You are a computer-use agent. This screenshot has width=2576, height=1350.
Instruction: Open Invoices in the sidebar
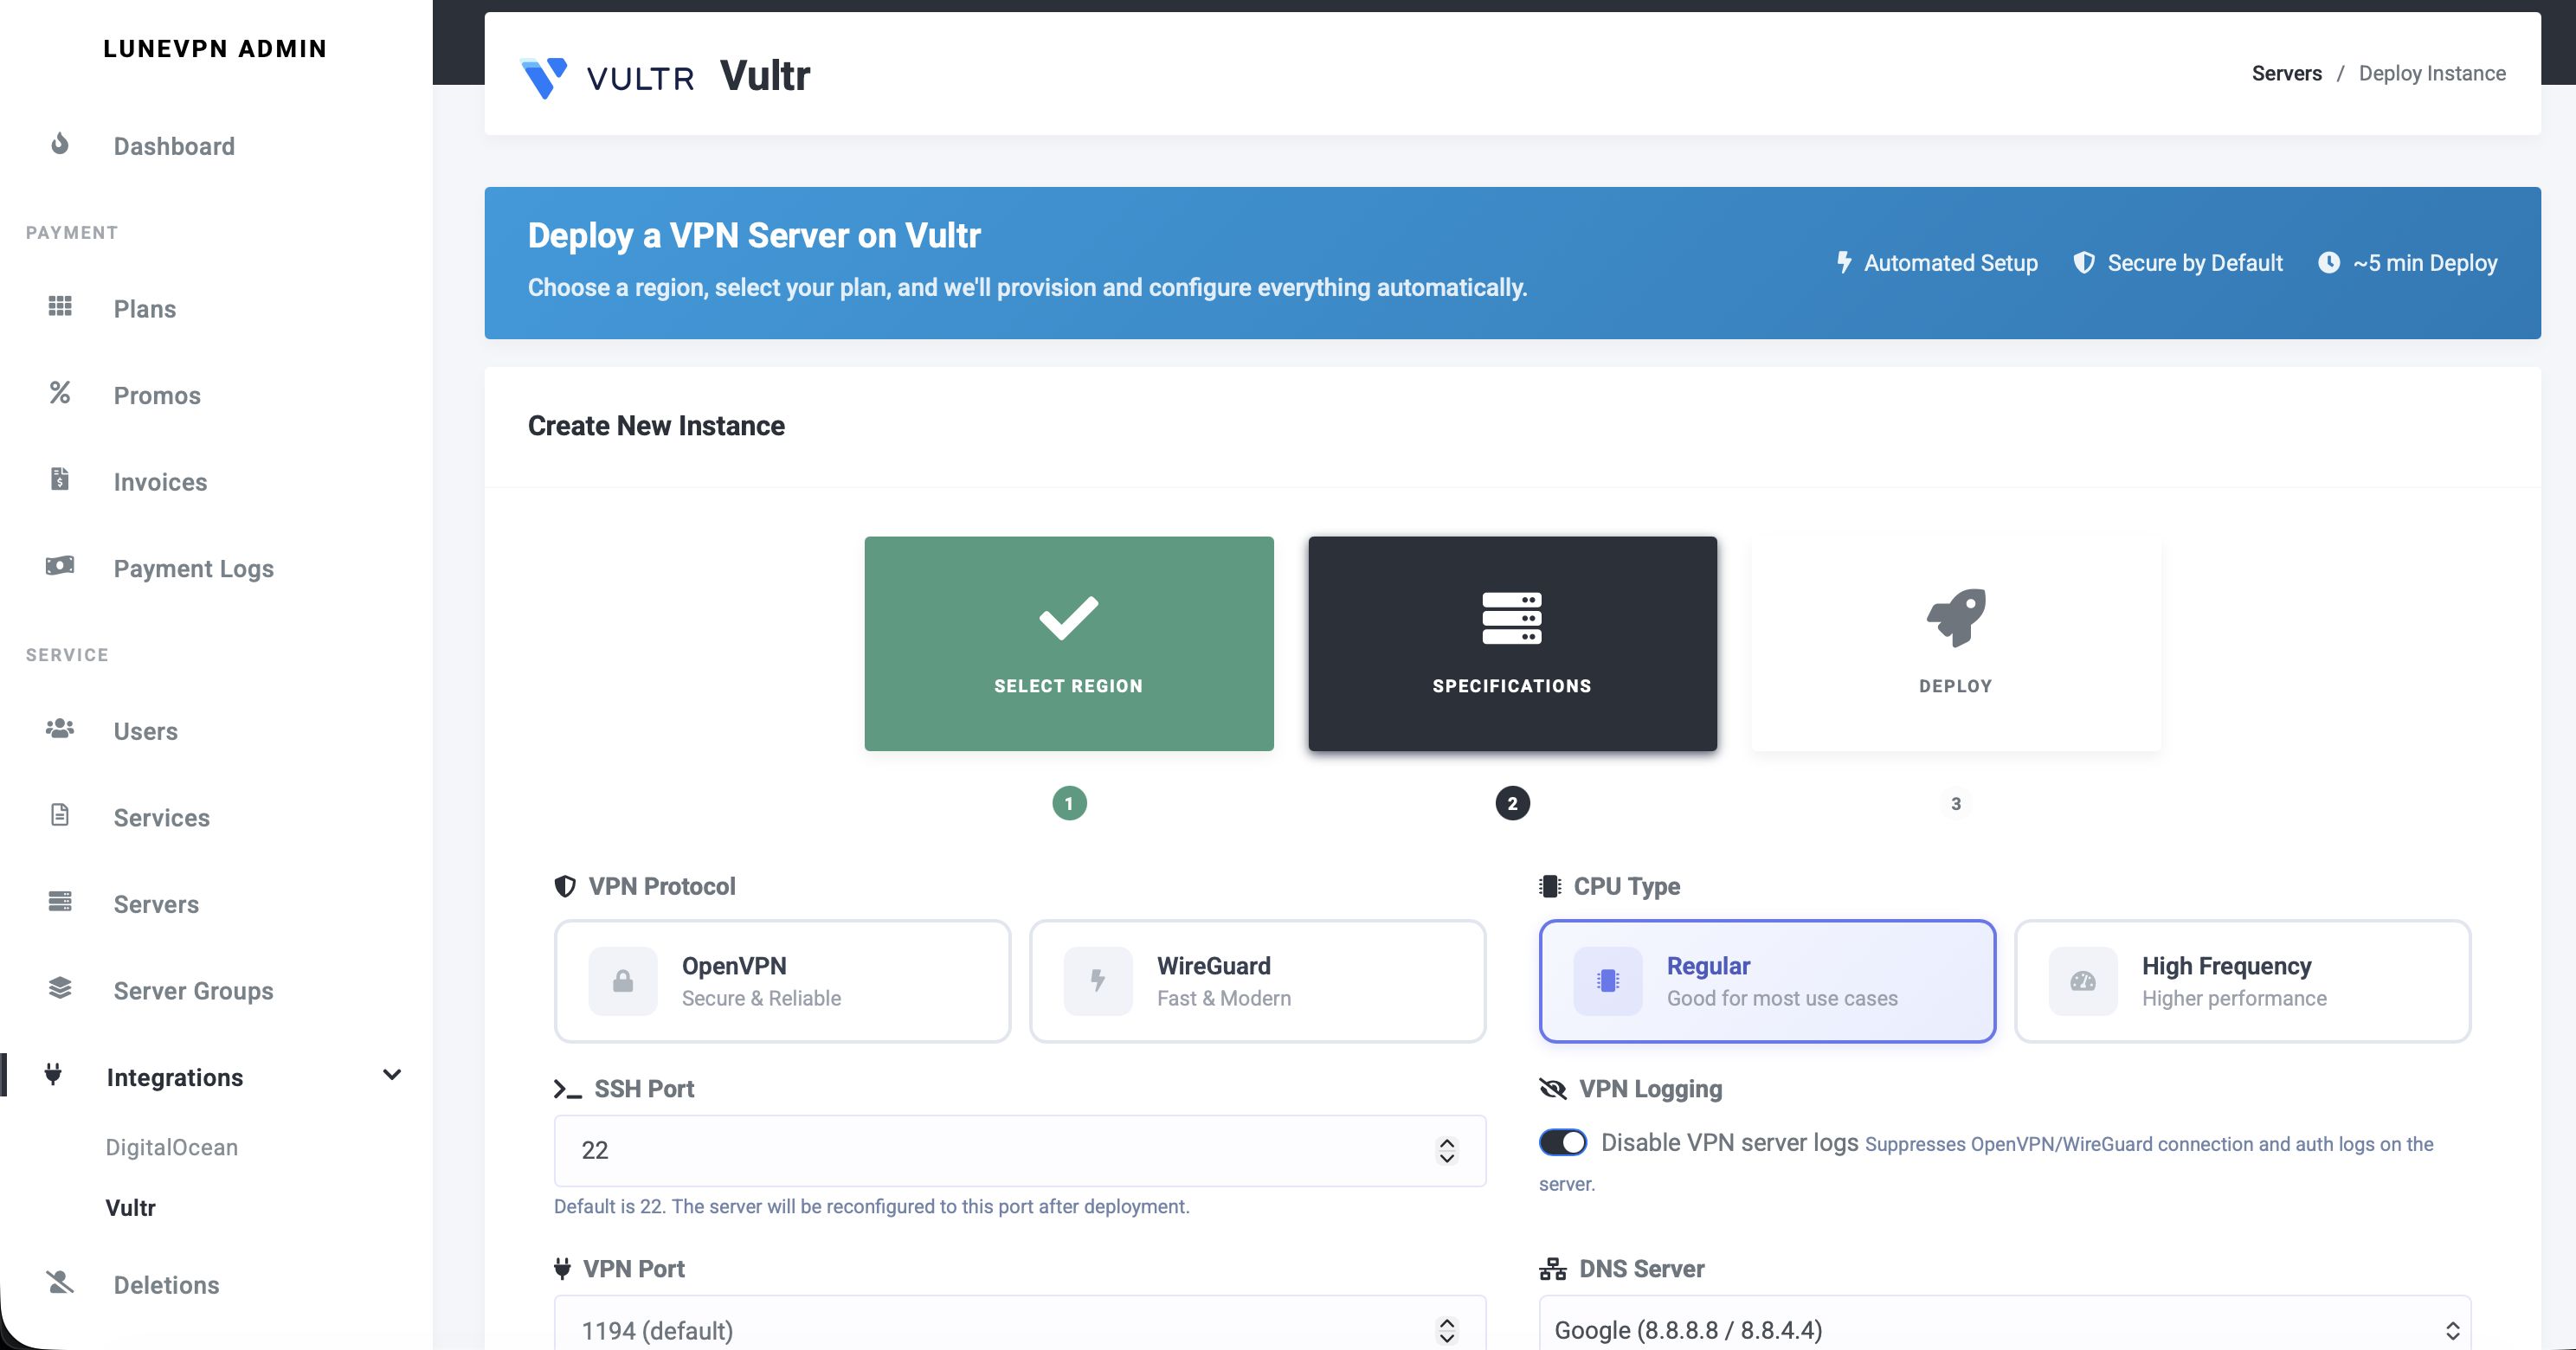click(160, 482)
